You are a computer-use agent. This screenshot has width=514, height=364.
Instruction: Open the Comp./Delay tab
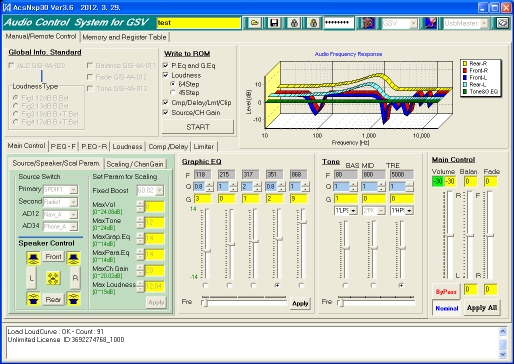(x=168, y=147)
